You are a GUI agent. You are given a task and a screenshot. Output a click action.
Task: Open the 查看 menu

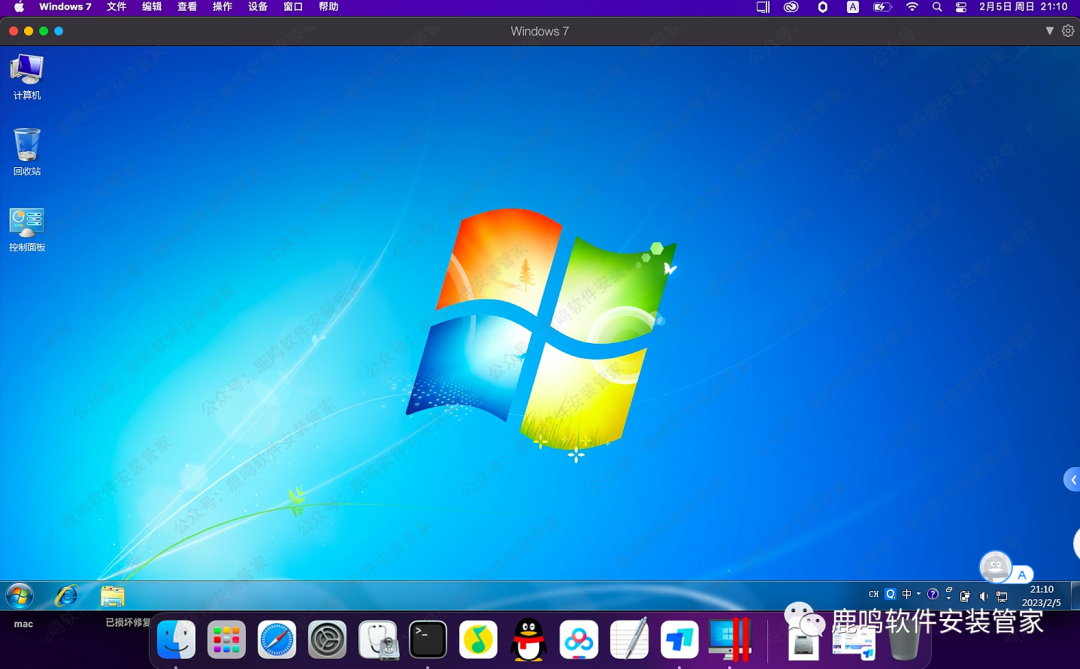pyautogui.click(x=187, y=7)
